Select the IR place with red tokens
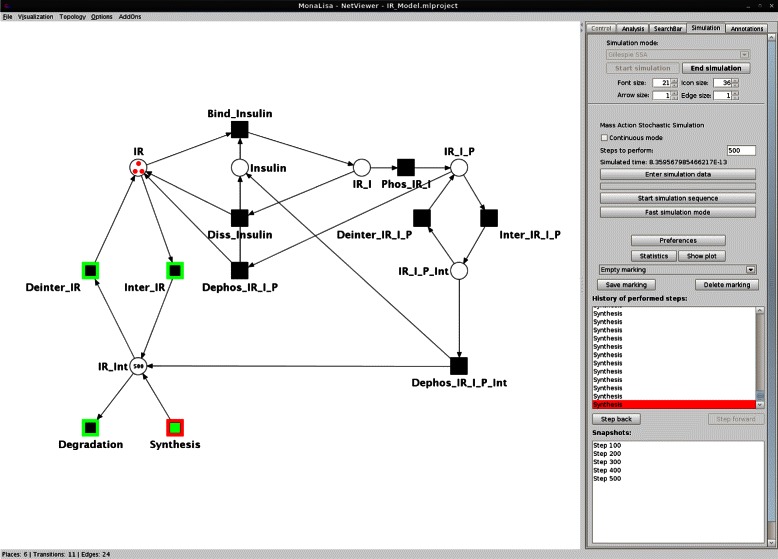The width and height of the screenshot is (778, 559). [140, 168]
